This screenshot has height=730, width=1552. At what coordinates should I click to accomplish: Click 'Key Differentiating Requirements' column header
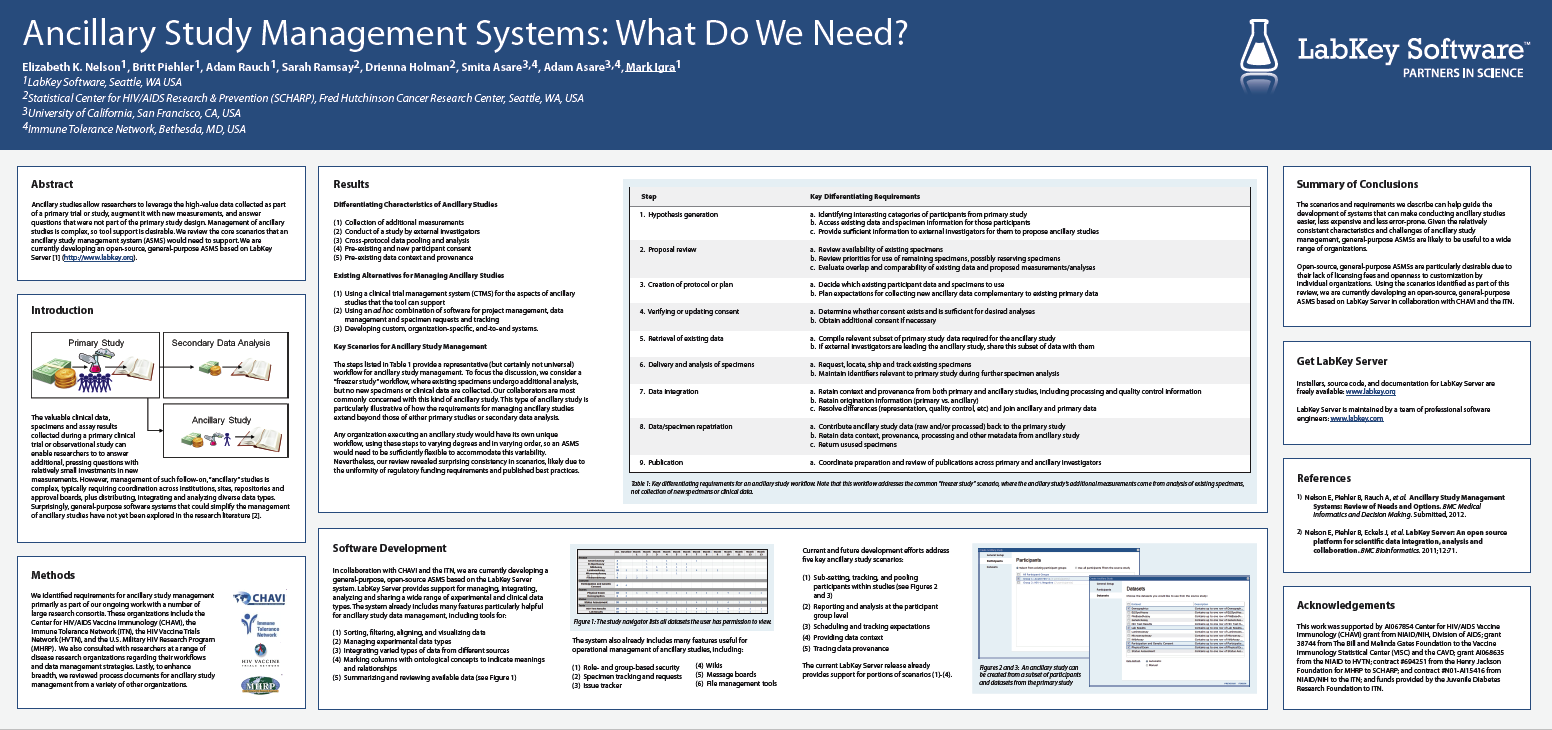(x=864, y=196)
